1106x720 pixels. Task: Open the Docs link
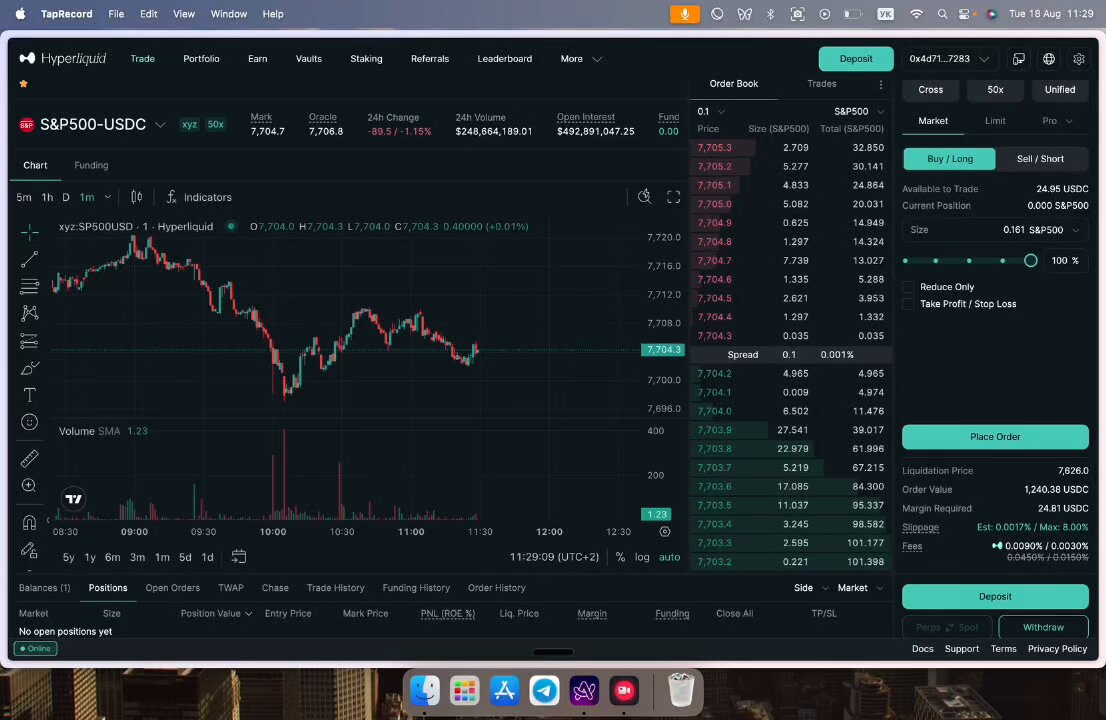pos(922,649)
